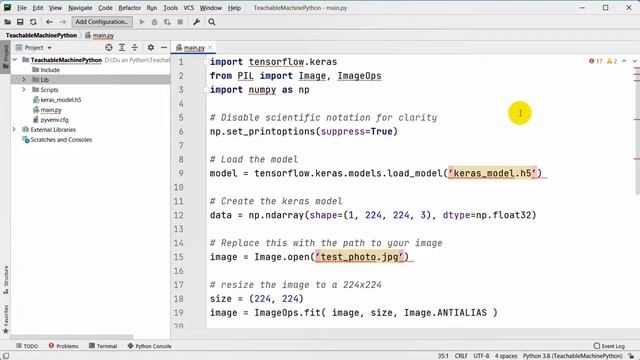The image size is (640, 360).
Task: Open the VCS menu
Action: (x=189, y=8)
